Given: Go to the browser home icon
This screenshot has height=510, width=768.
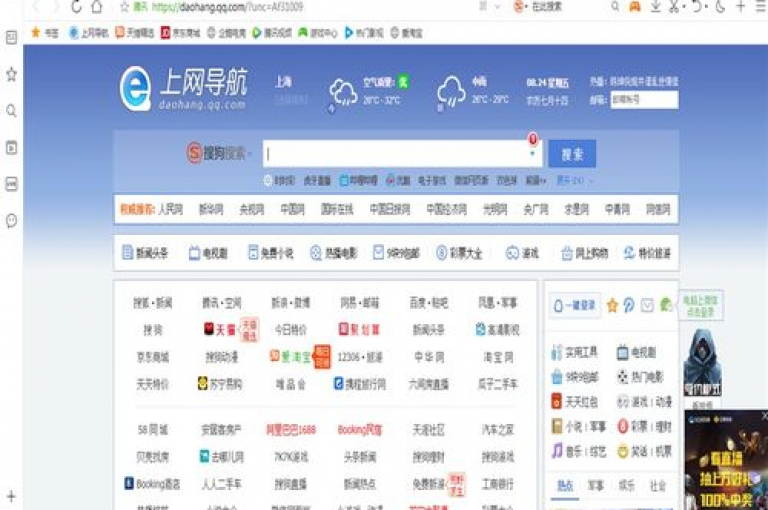Looking at the screenshot, I should [97, 7].
